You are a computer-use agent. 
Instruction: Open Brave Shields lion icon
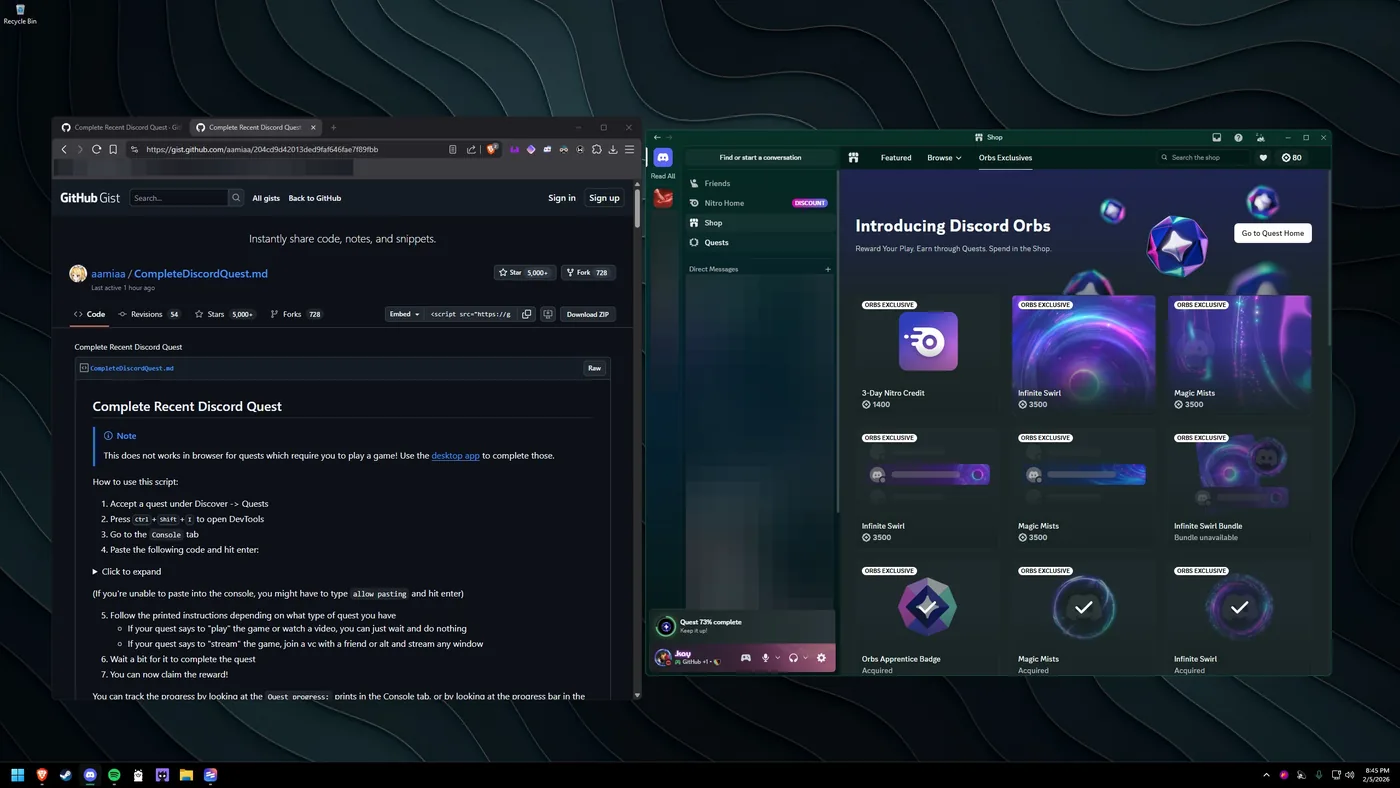click(x=492, y=149)
